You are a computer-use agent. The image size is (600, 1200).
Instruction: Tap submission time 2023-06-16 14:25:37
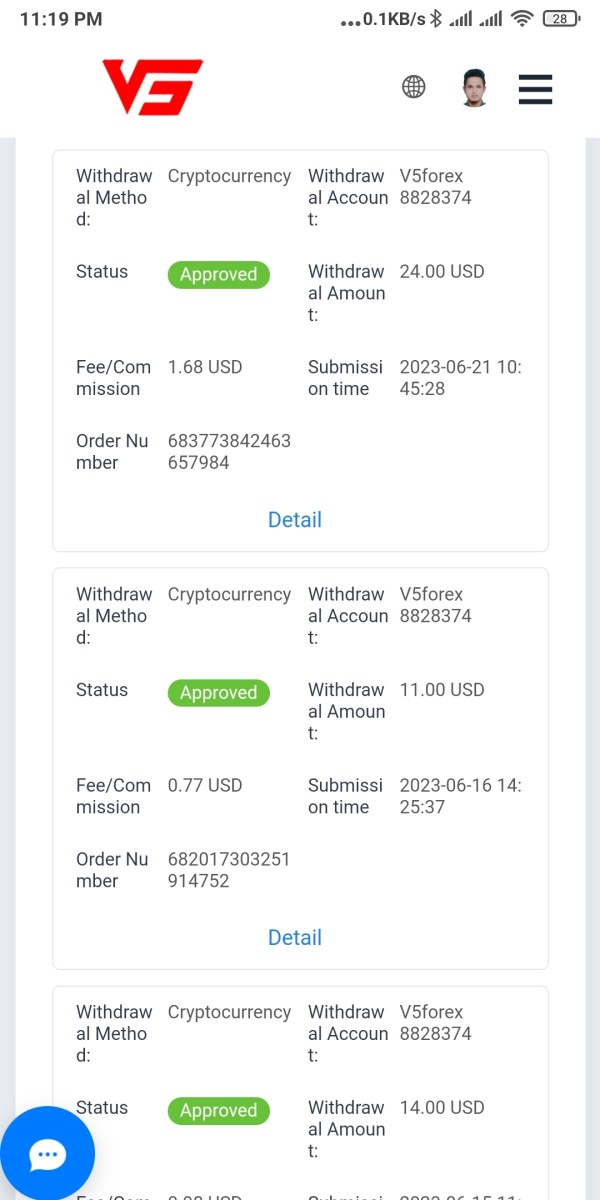click(x=460, y=796)
